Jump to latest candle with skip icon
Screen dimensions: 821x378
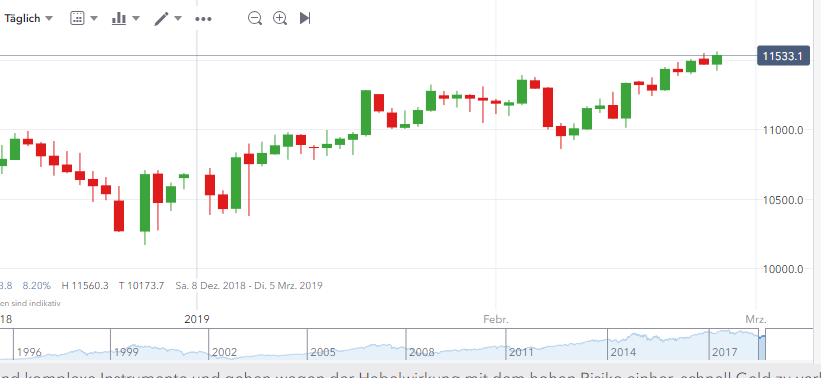click(x=305, y=18)
